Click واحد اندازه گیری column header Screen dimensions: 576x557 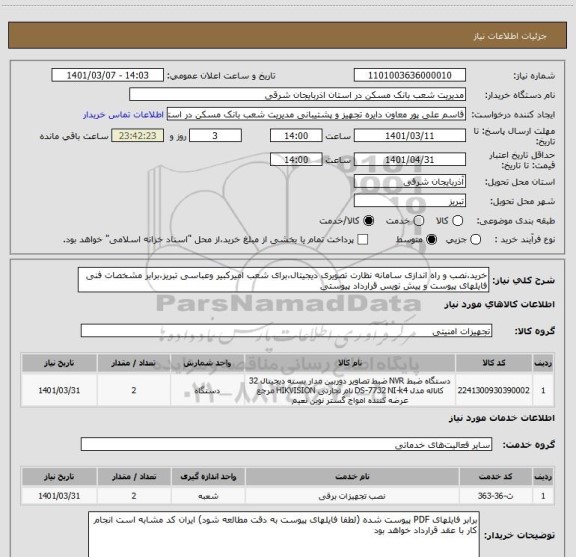click(208, 477)
